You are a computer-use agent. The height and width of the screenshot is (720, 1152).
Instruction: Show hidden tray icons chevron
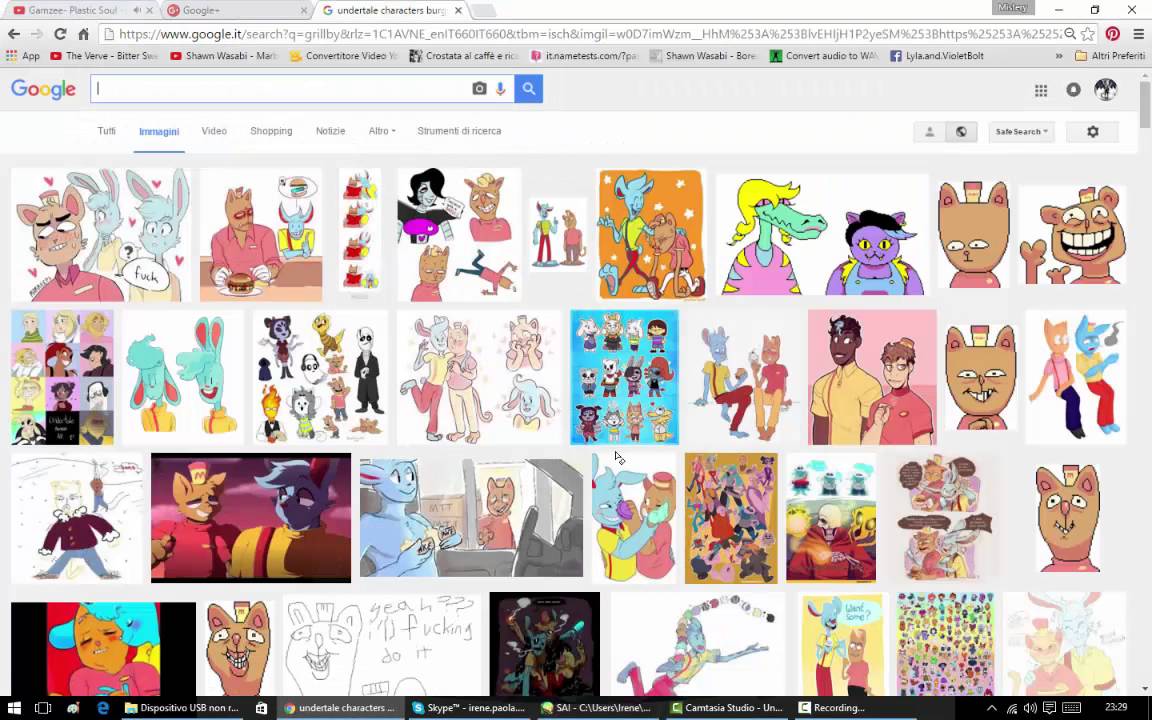tap(991, 708)
